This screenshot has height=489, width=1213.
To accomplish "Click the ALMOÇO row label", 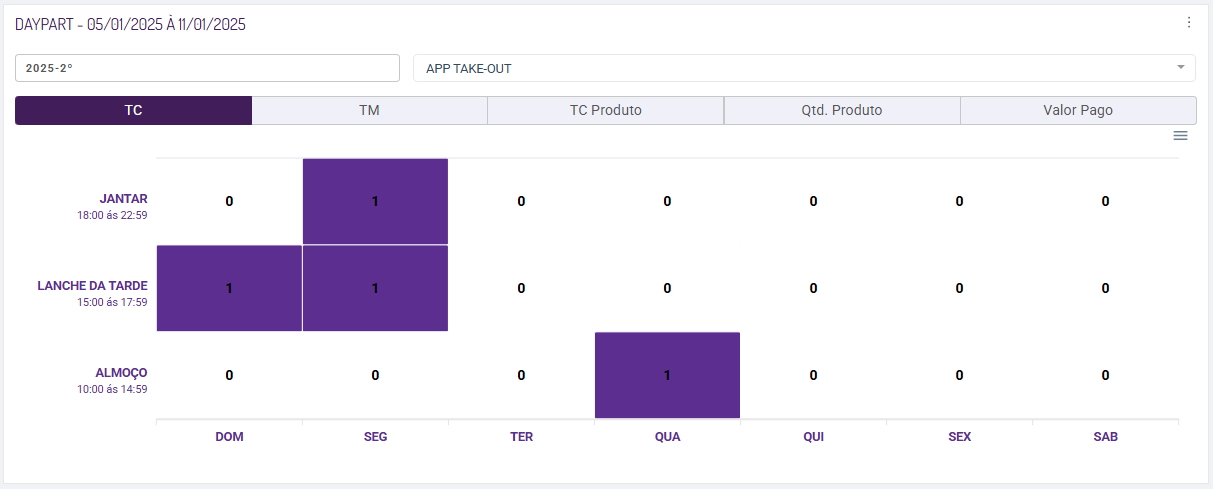I will pos(121,372).
